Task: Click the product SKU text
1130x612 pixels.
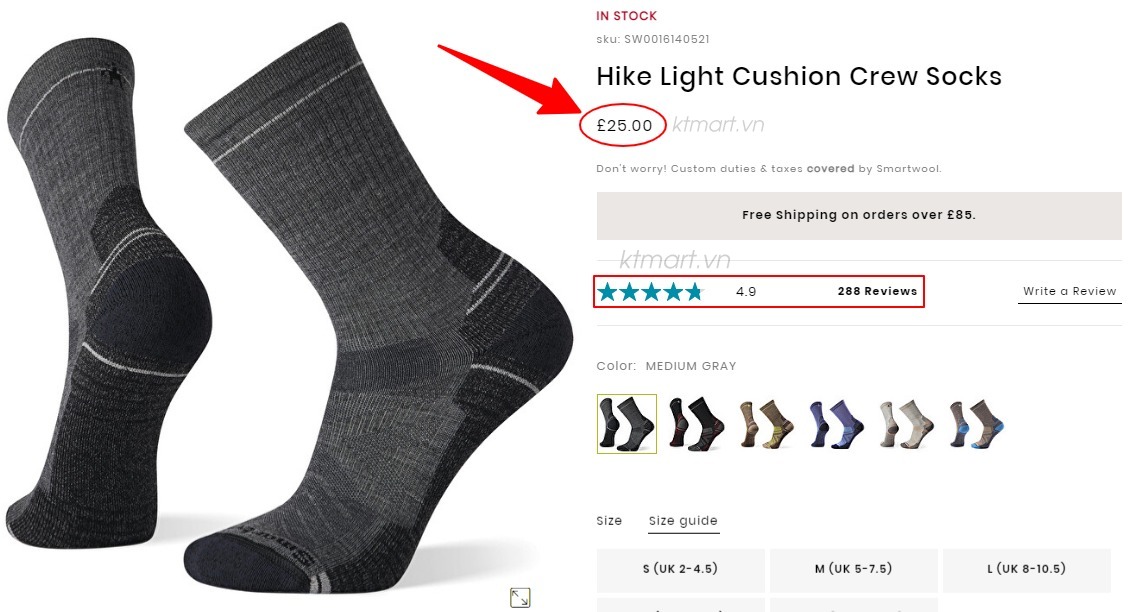Action: tap(653, 39)
